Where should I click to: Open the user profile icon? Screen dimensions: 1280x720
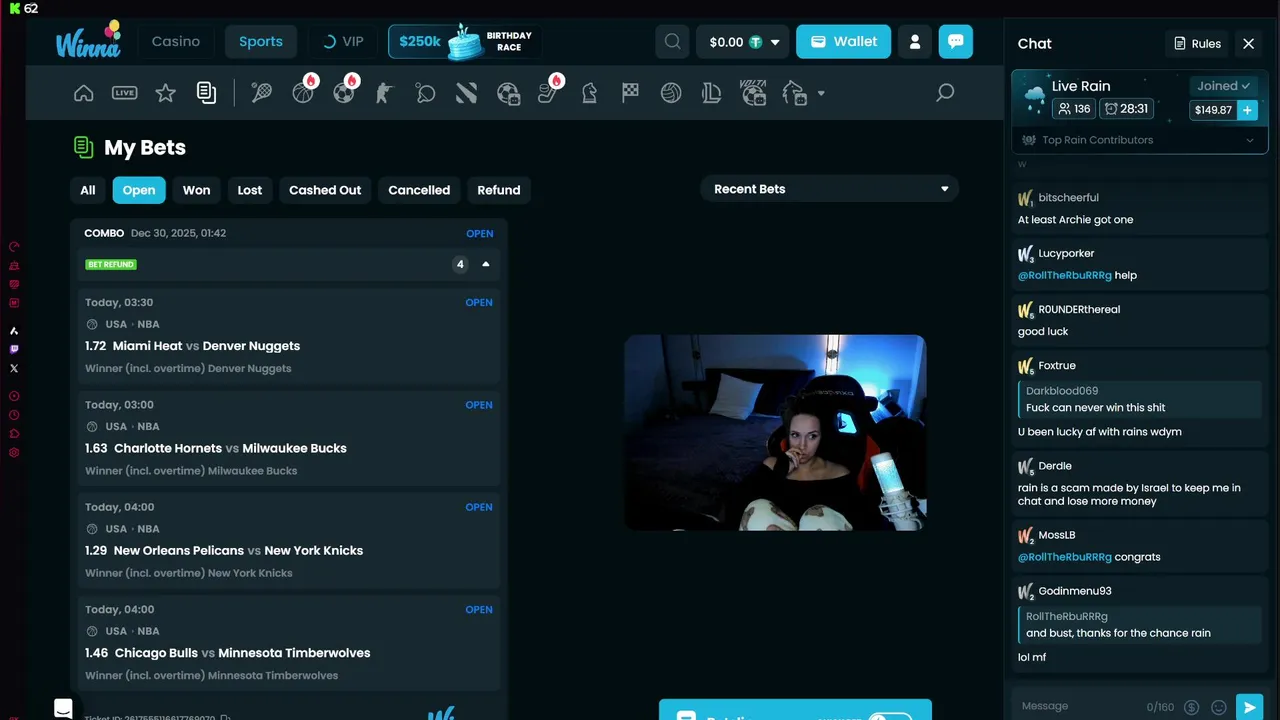point(915,42)
